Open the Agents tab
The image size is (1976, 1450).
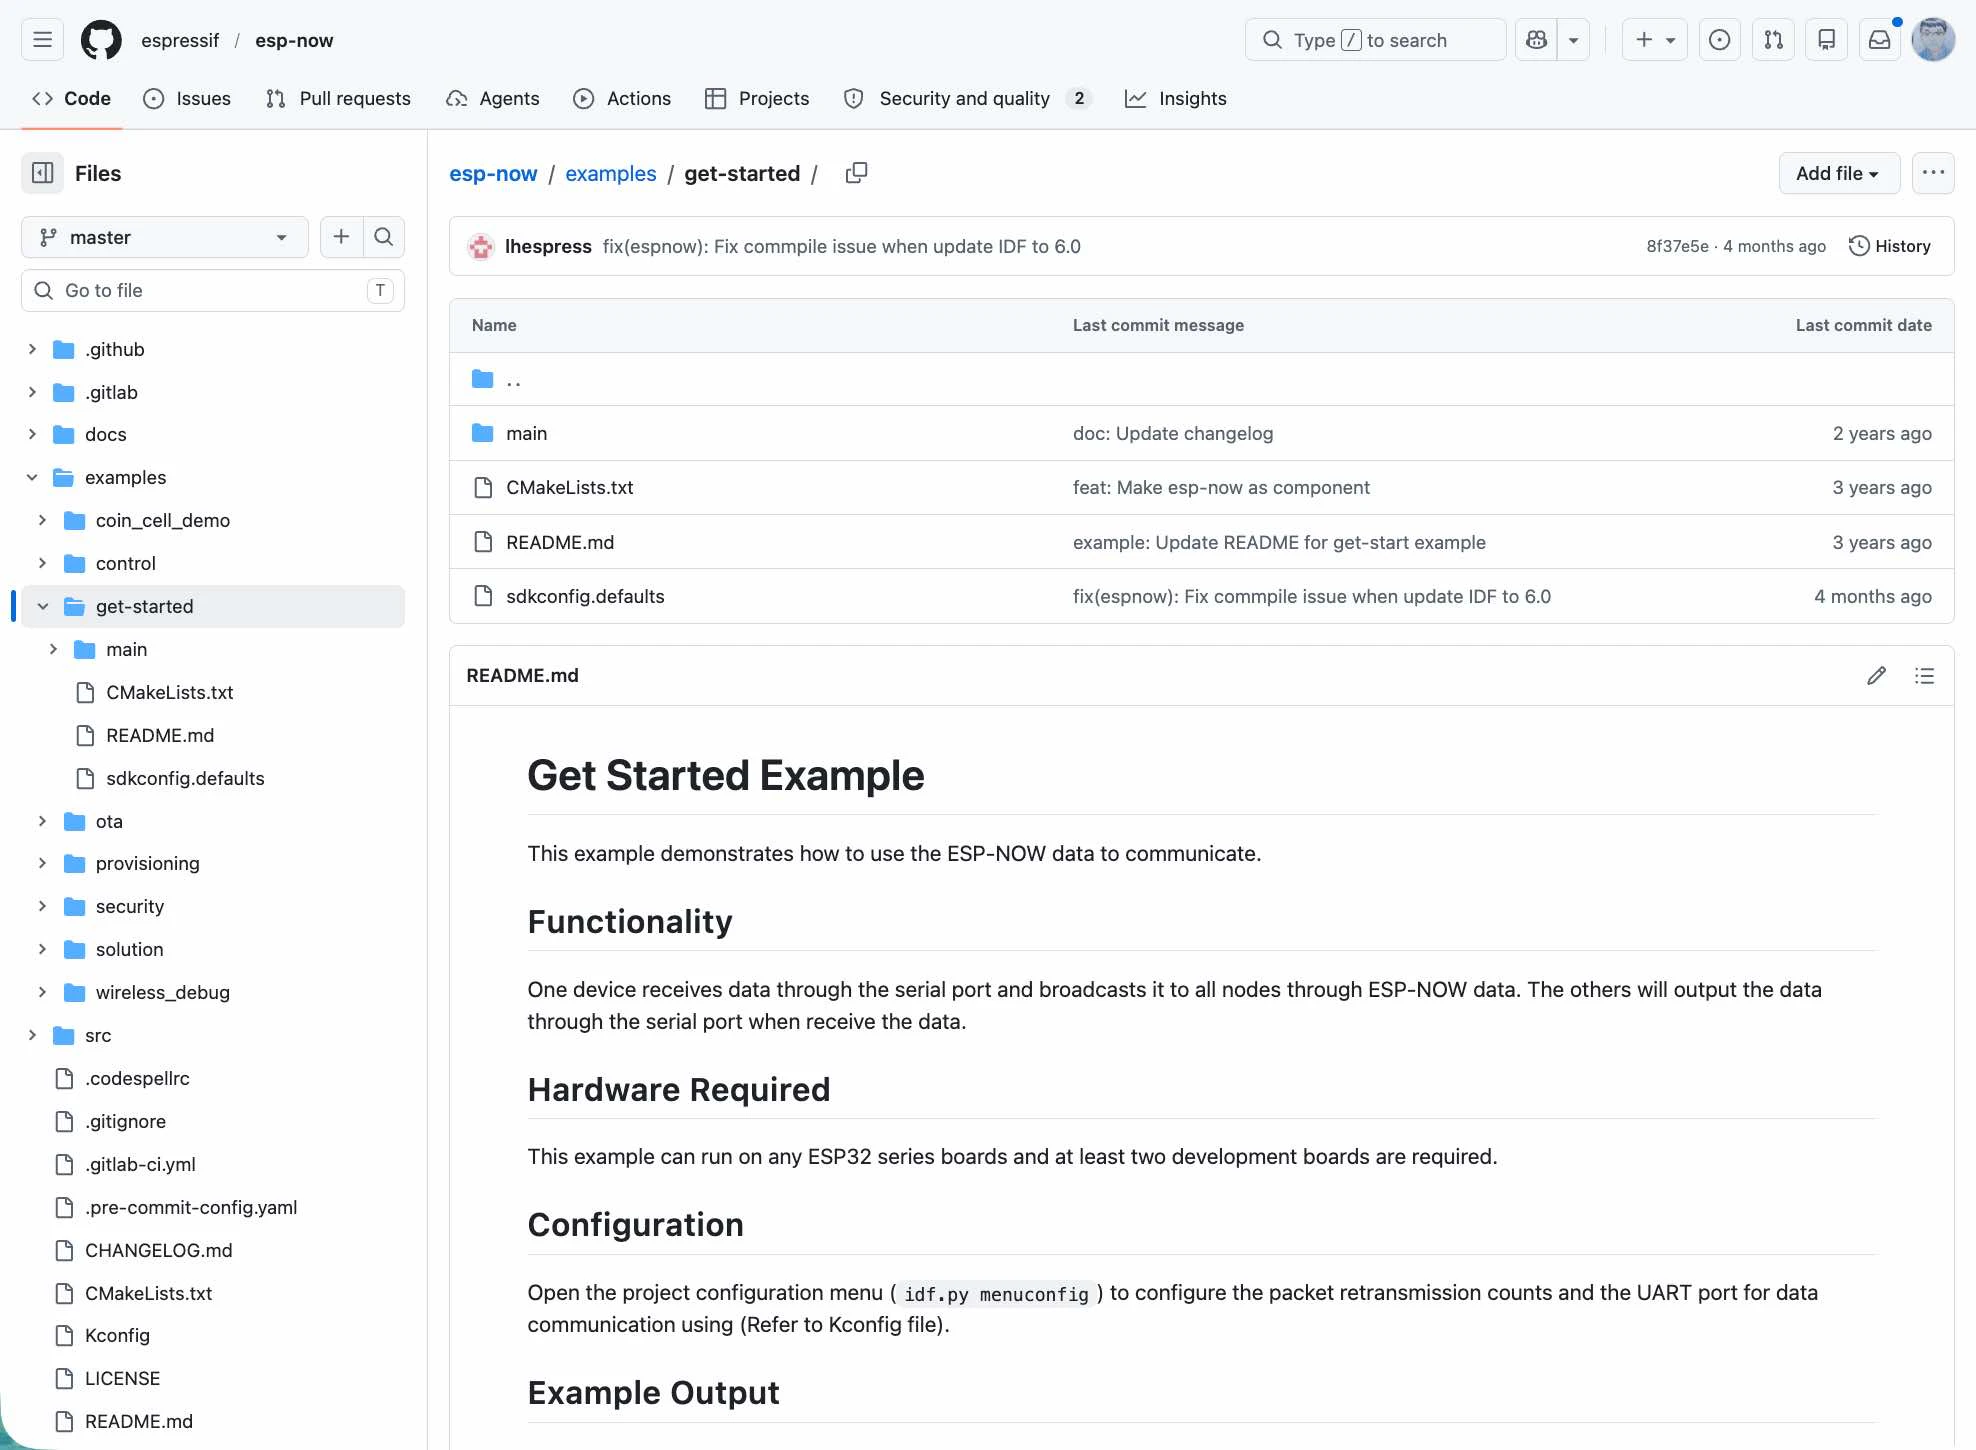click(493, 98)
